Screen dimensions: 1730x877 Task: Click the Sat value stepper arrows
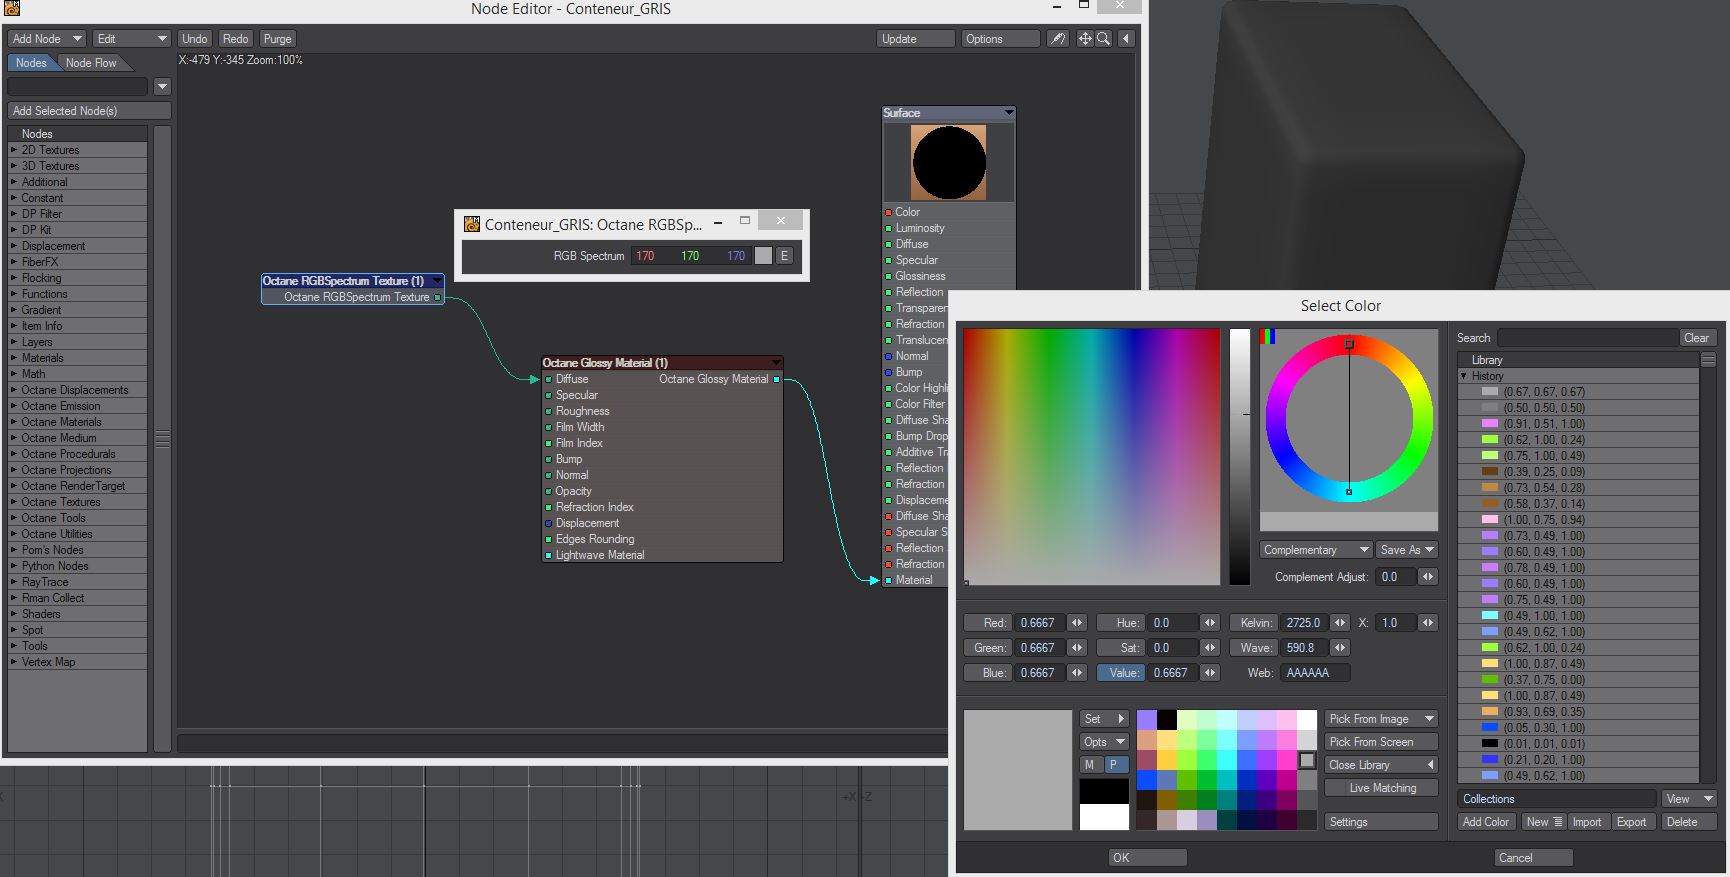(1210, 648)
